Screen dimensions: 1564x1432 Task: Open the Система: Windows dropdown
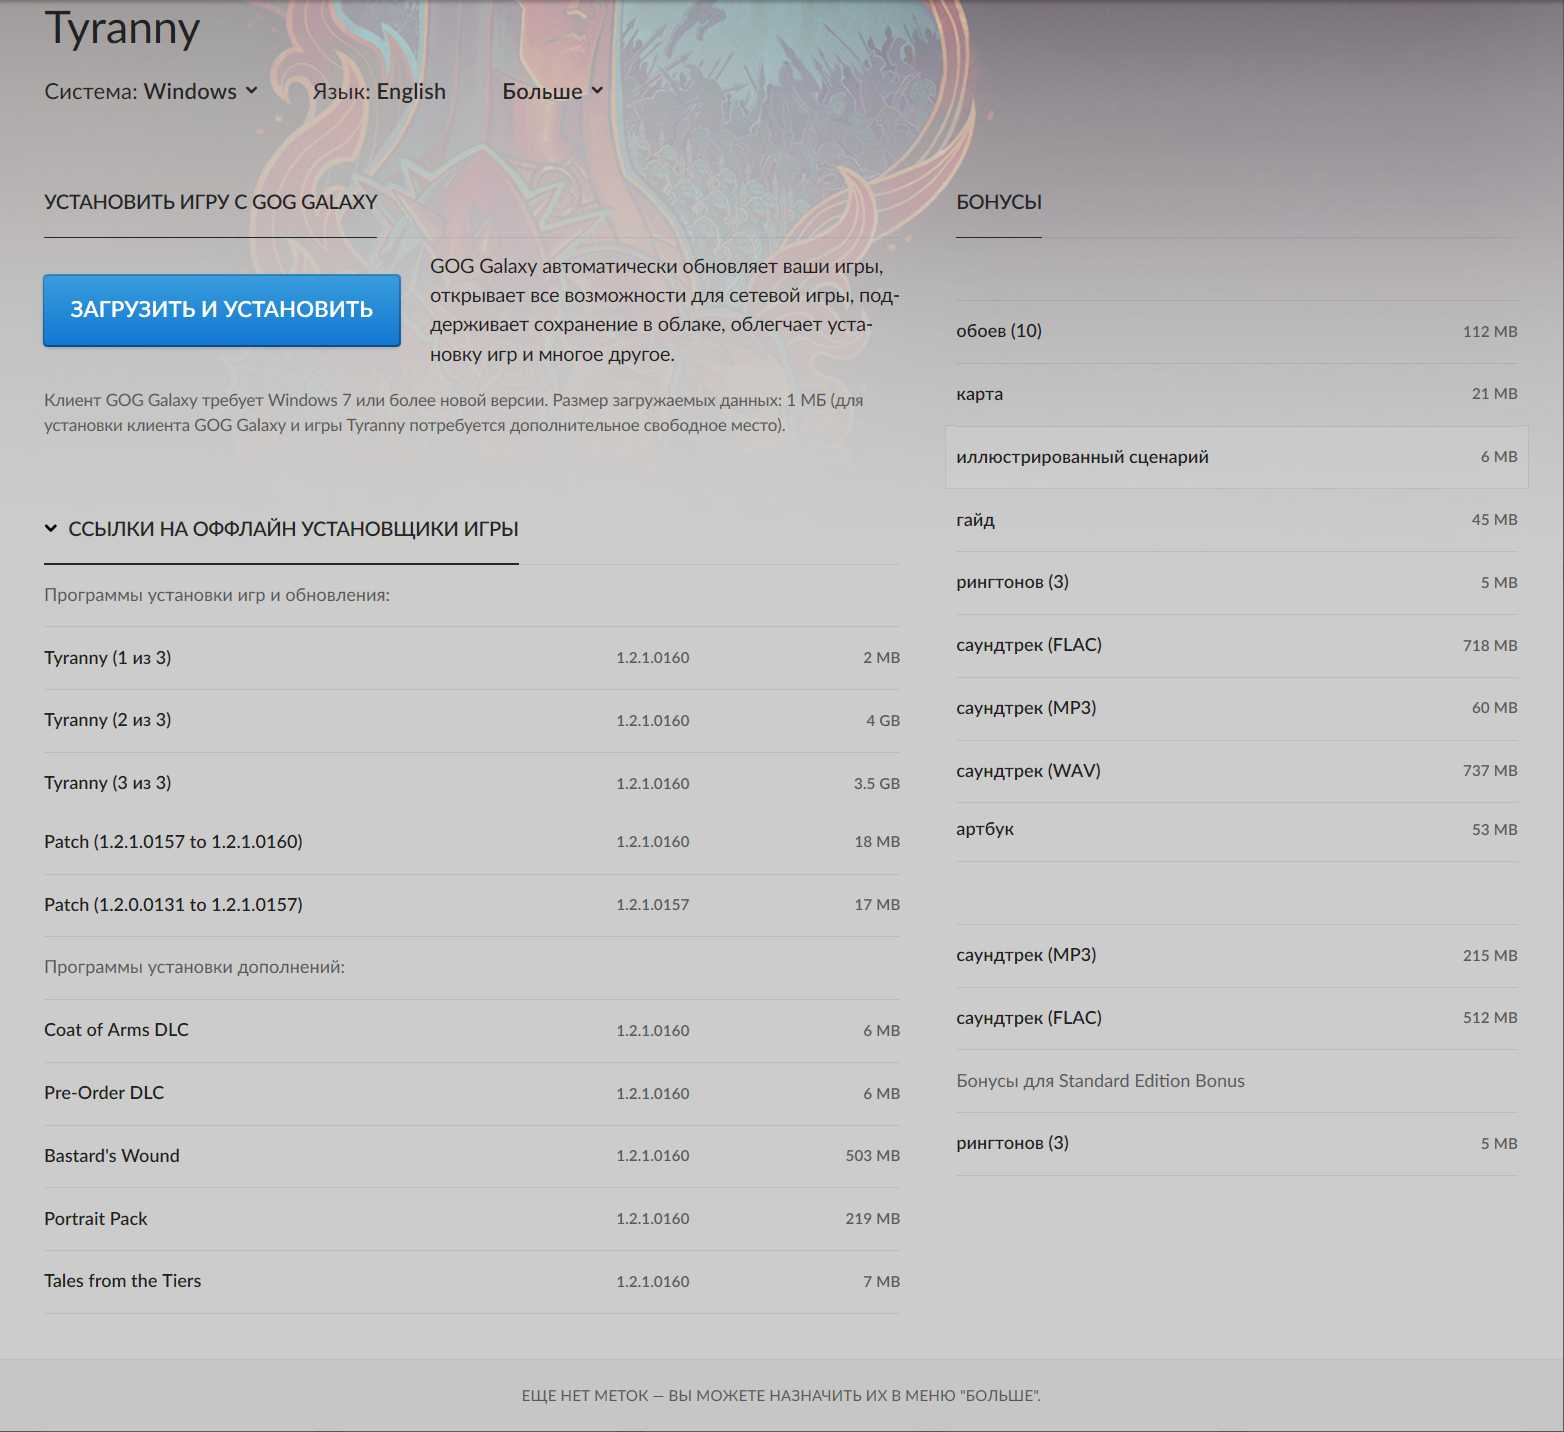tap(151, 91)
